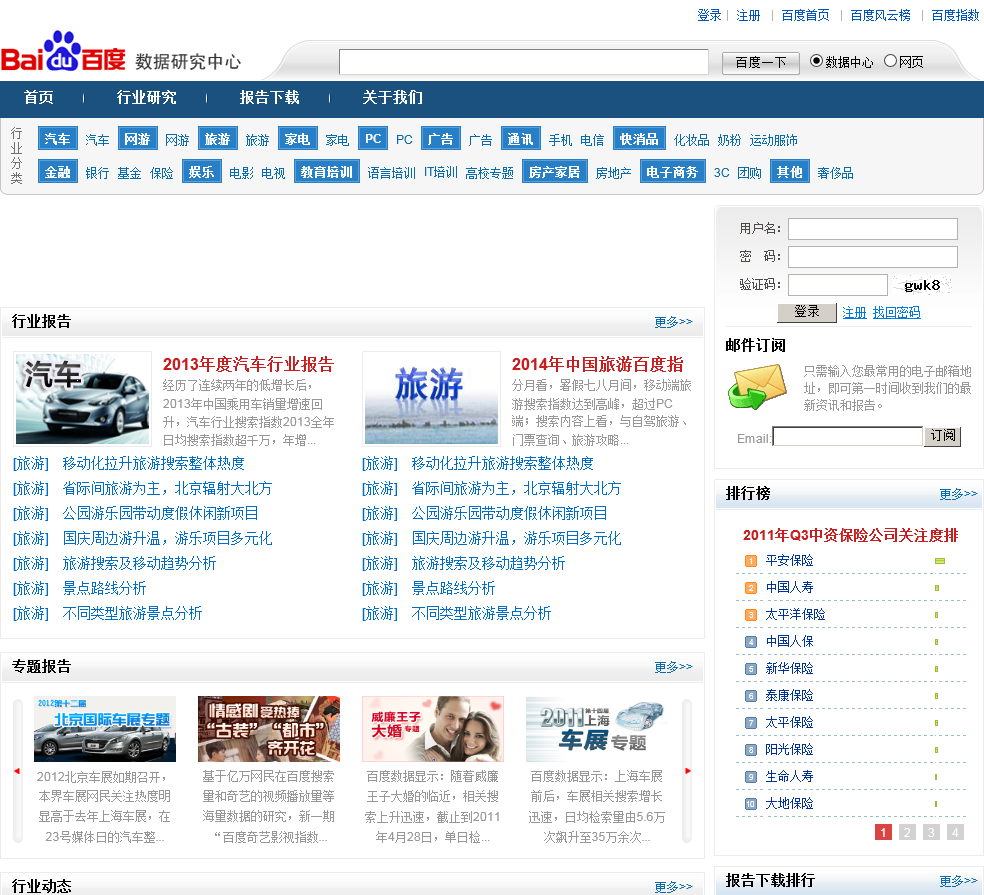
Task: Open the 威廉王子大婚 thumbnail
Action: [433, 729]
